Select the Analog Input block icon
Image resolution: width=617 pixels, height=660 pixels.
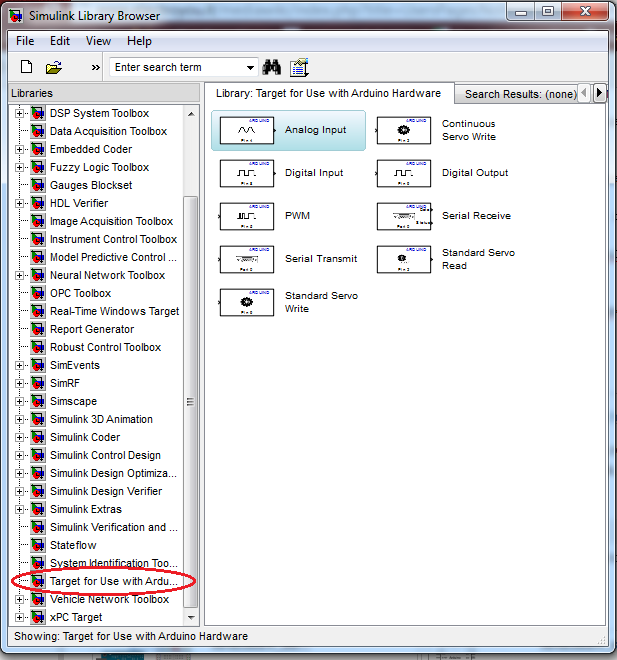point(246,131)
